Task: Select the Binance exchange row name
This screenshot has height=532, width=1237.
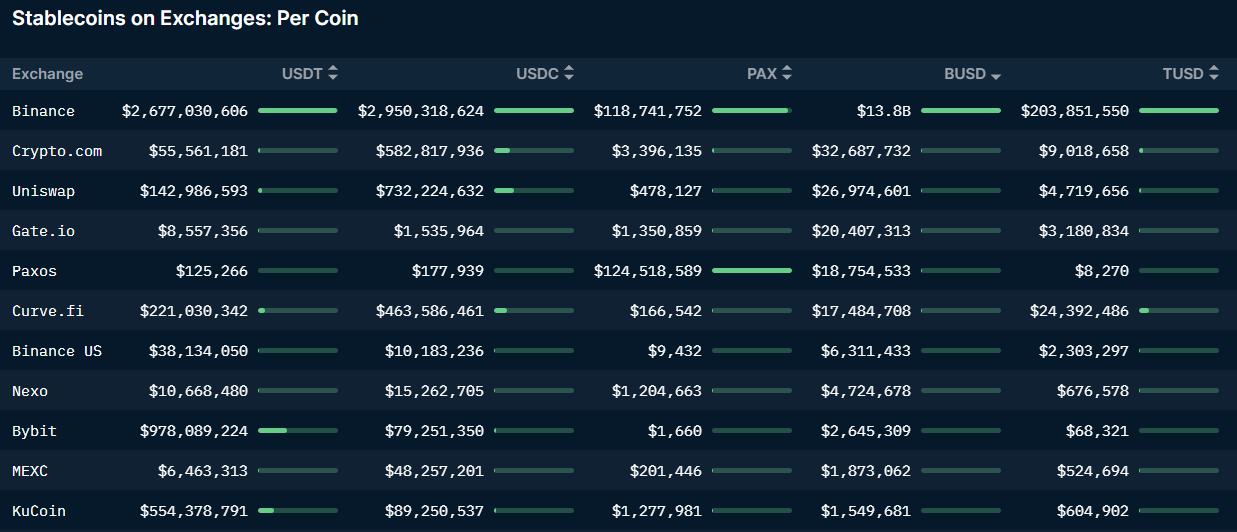Action: [43, 111]
